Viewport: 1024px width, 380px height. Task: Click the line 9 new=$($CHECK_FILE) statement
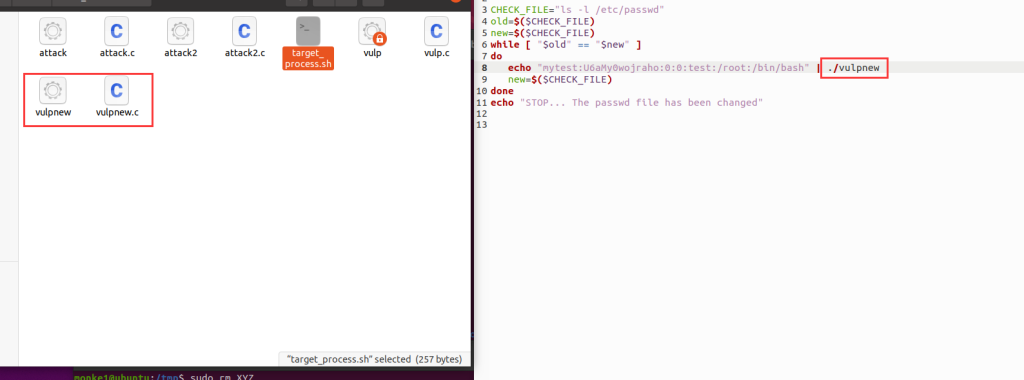560,80
